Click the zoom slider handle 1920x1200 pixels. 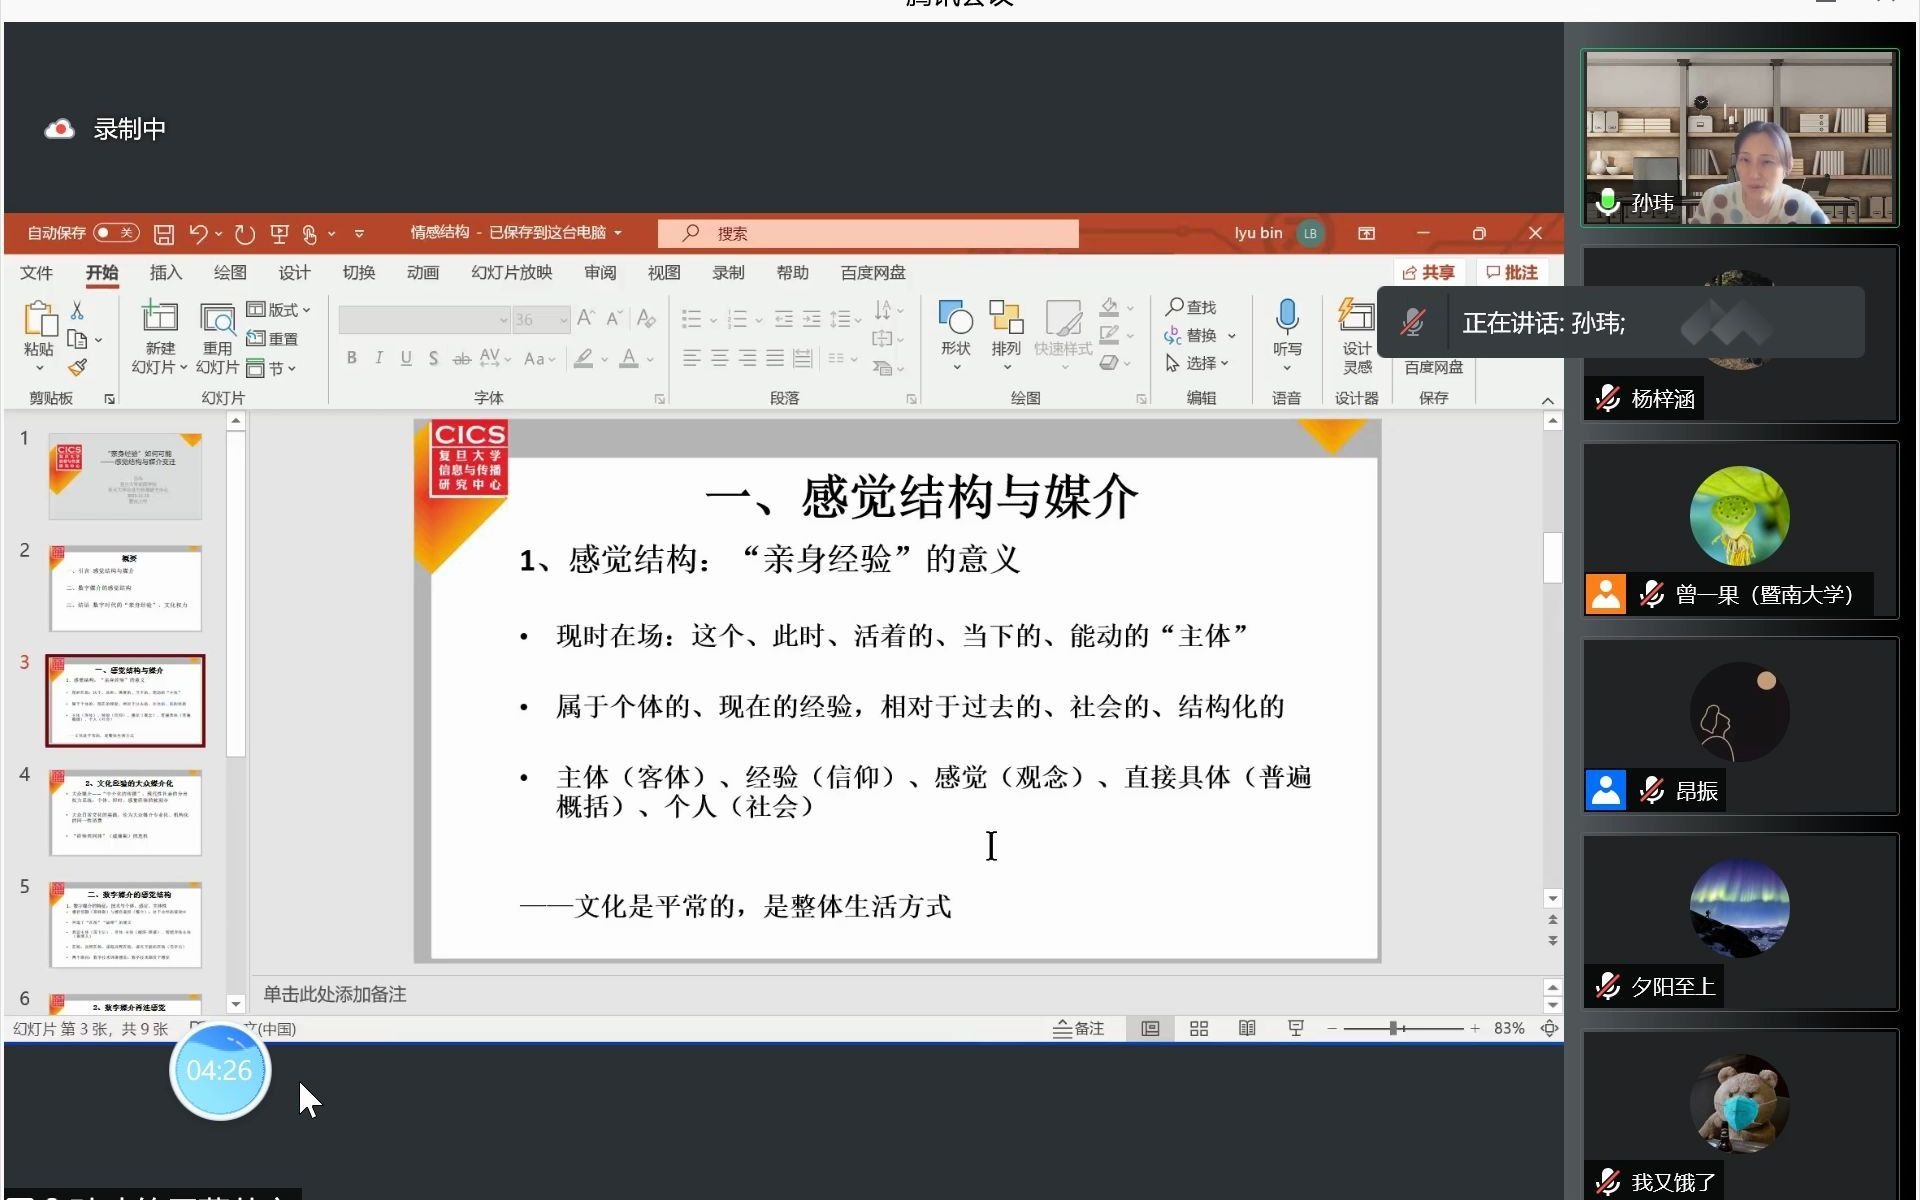(1393, 1028)
